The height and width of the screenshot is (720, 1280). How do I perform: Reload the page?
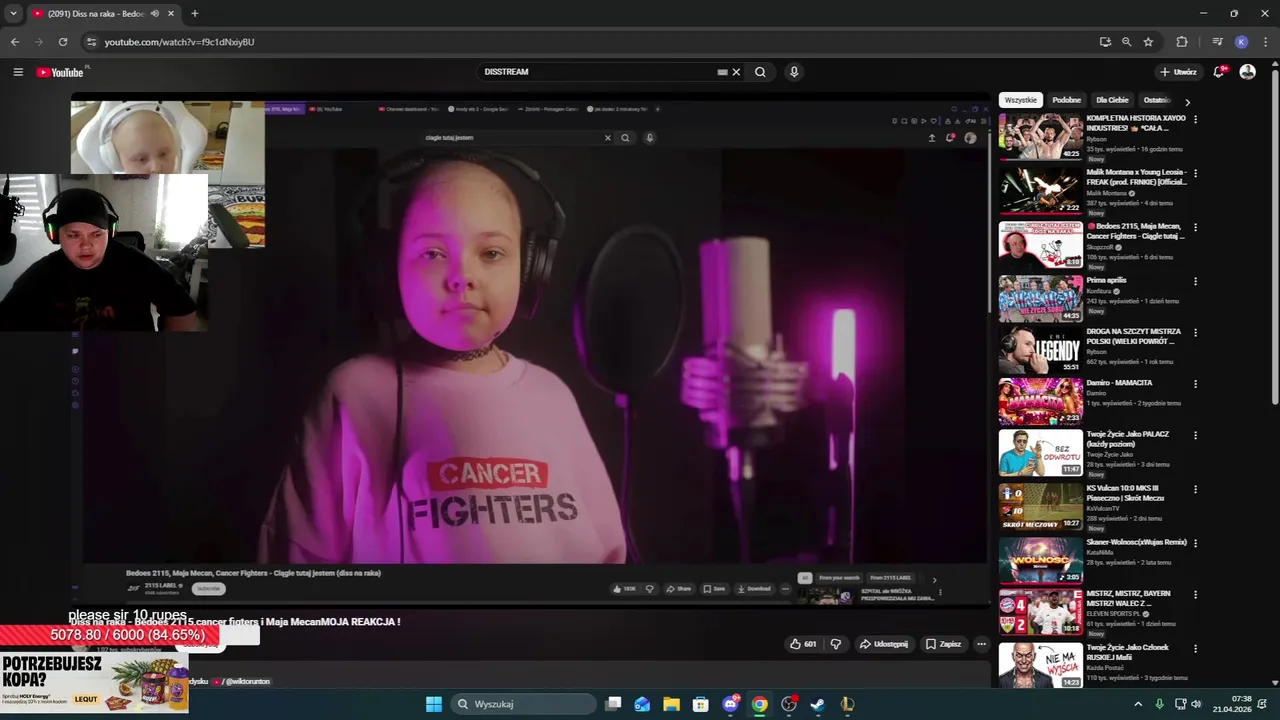click(x=63, y=42)
